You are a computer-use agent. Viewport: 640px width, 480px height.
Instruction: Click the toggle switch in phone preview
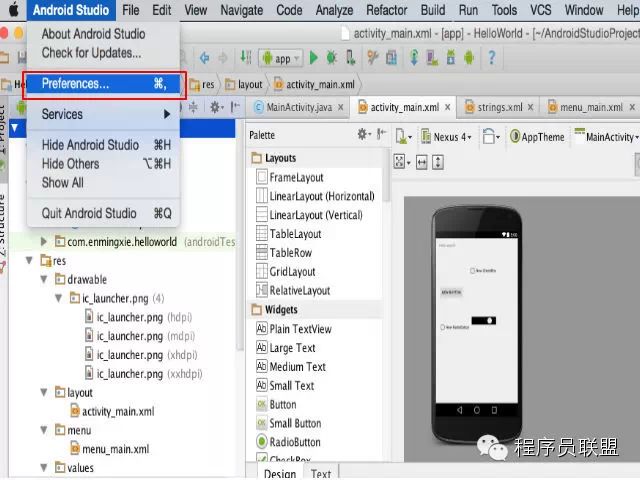click(484, 320)
